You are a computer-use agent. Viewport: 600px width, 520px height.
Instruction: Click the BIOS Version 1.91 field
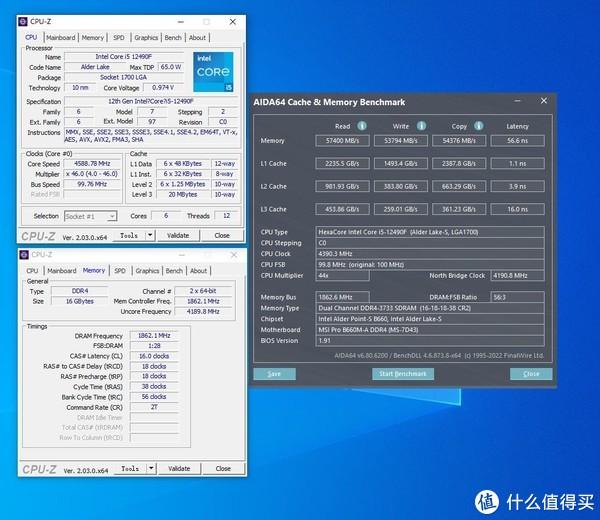(430, 341)
